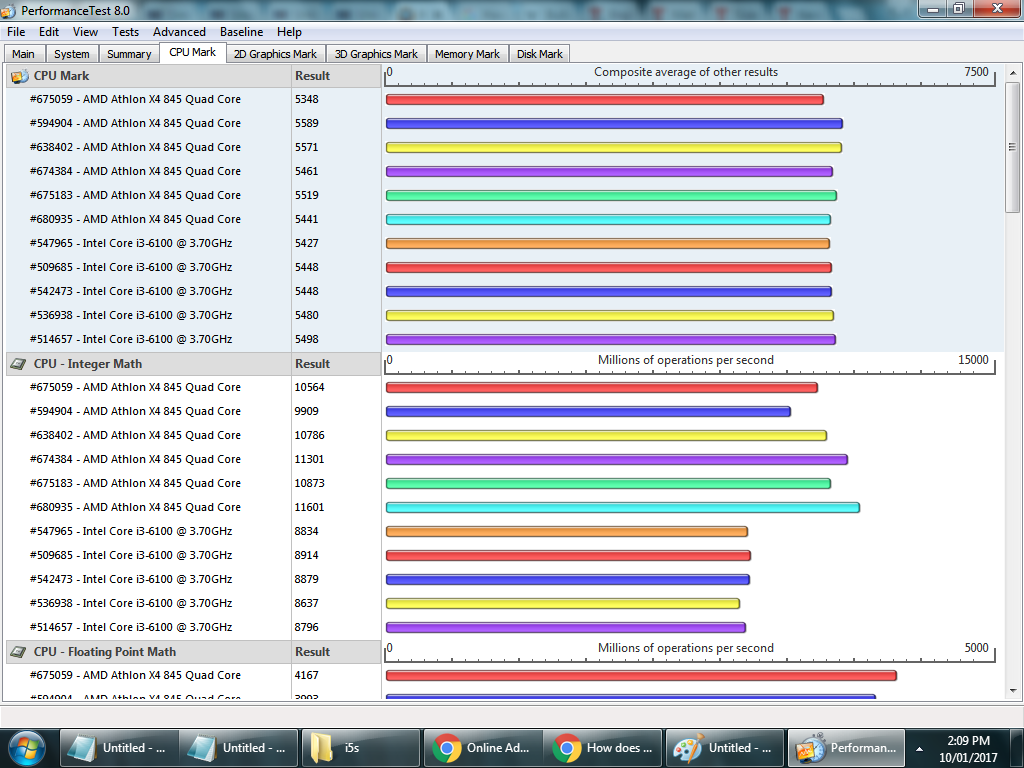Click the vertical scrollbar thumb

[1013, 147]
